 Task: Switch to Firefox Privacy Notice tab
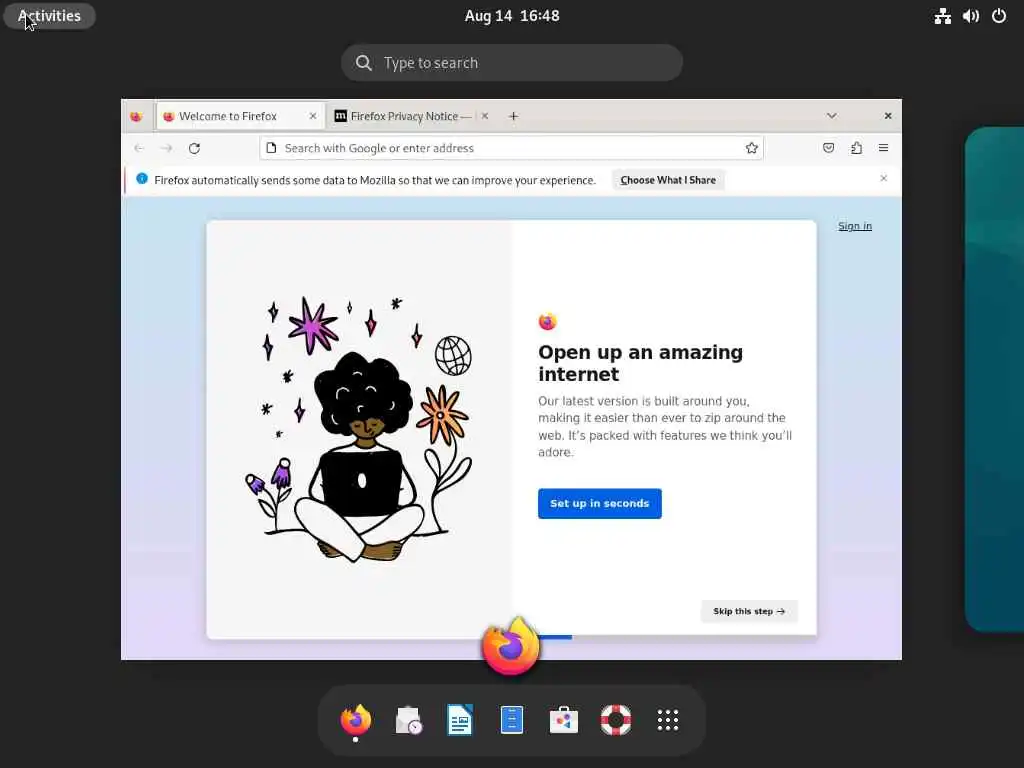click(411, 116)
